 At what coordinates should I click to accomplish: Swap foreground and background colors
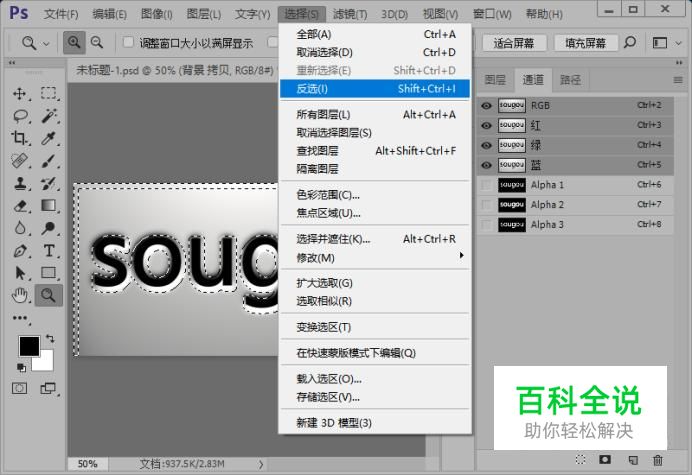click(x=50, y=339)
